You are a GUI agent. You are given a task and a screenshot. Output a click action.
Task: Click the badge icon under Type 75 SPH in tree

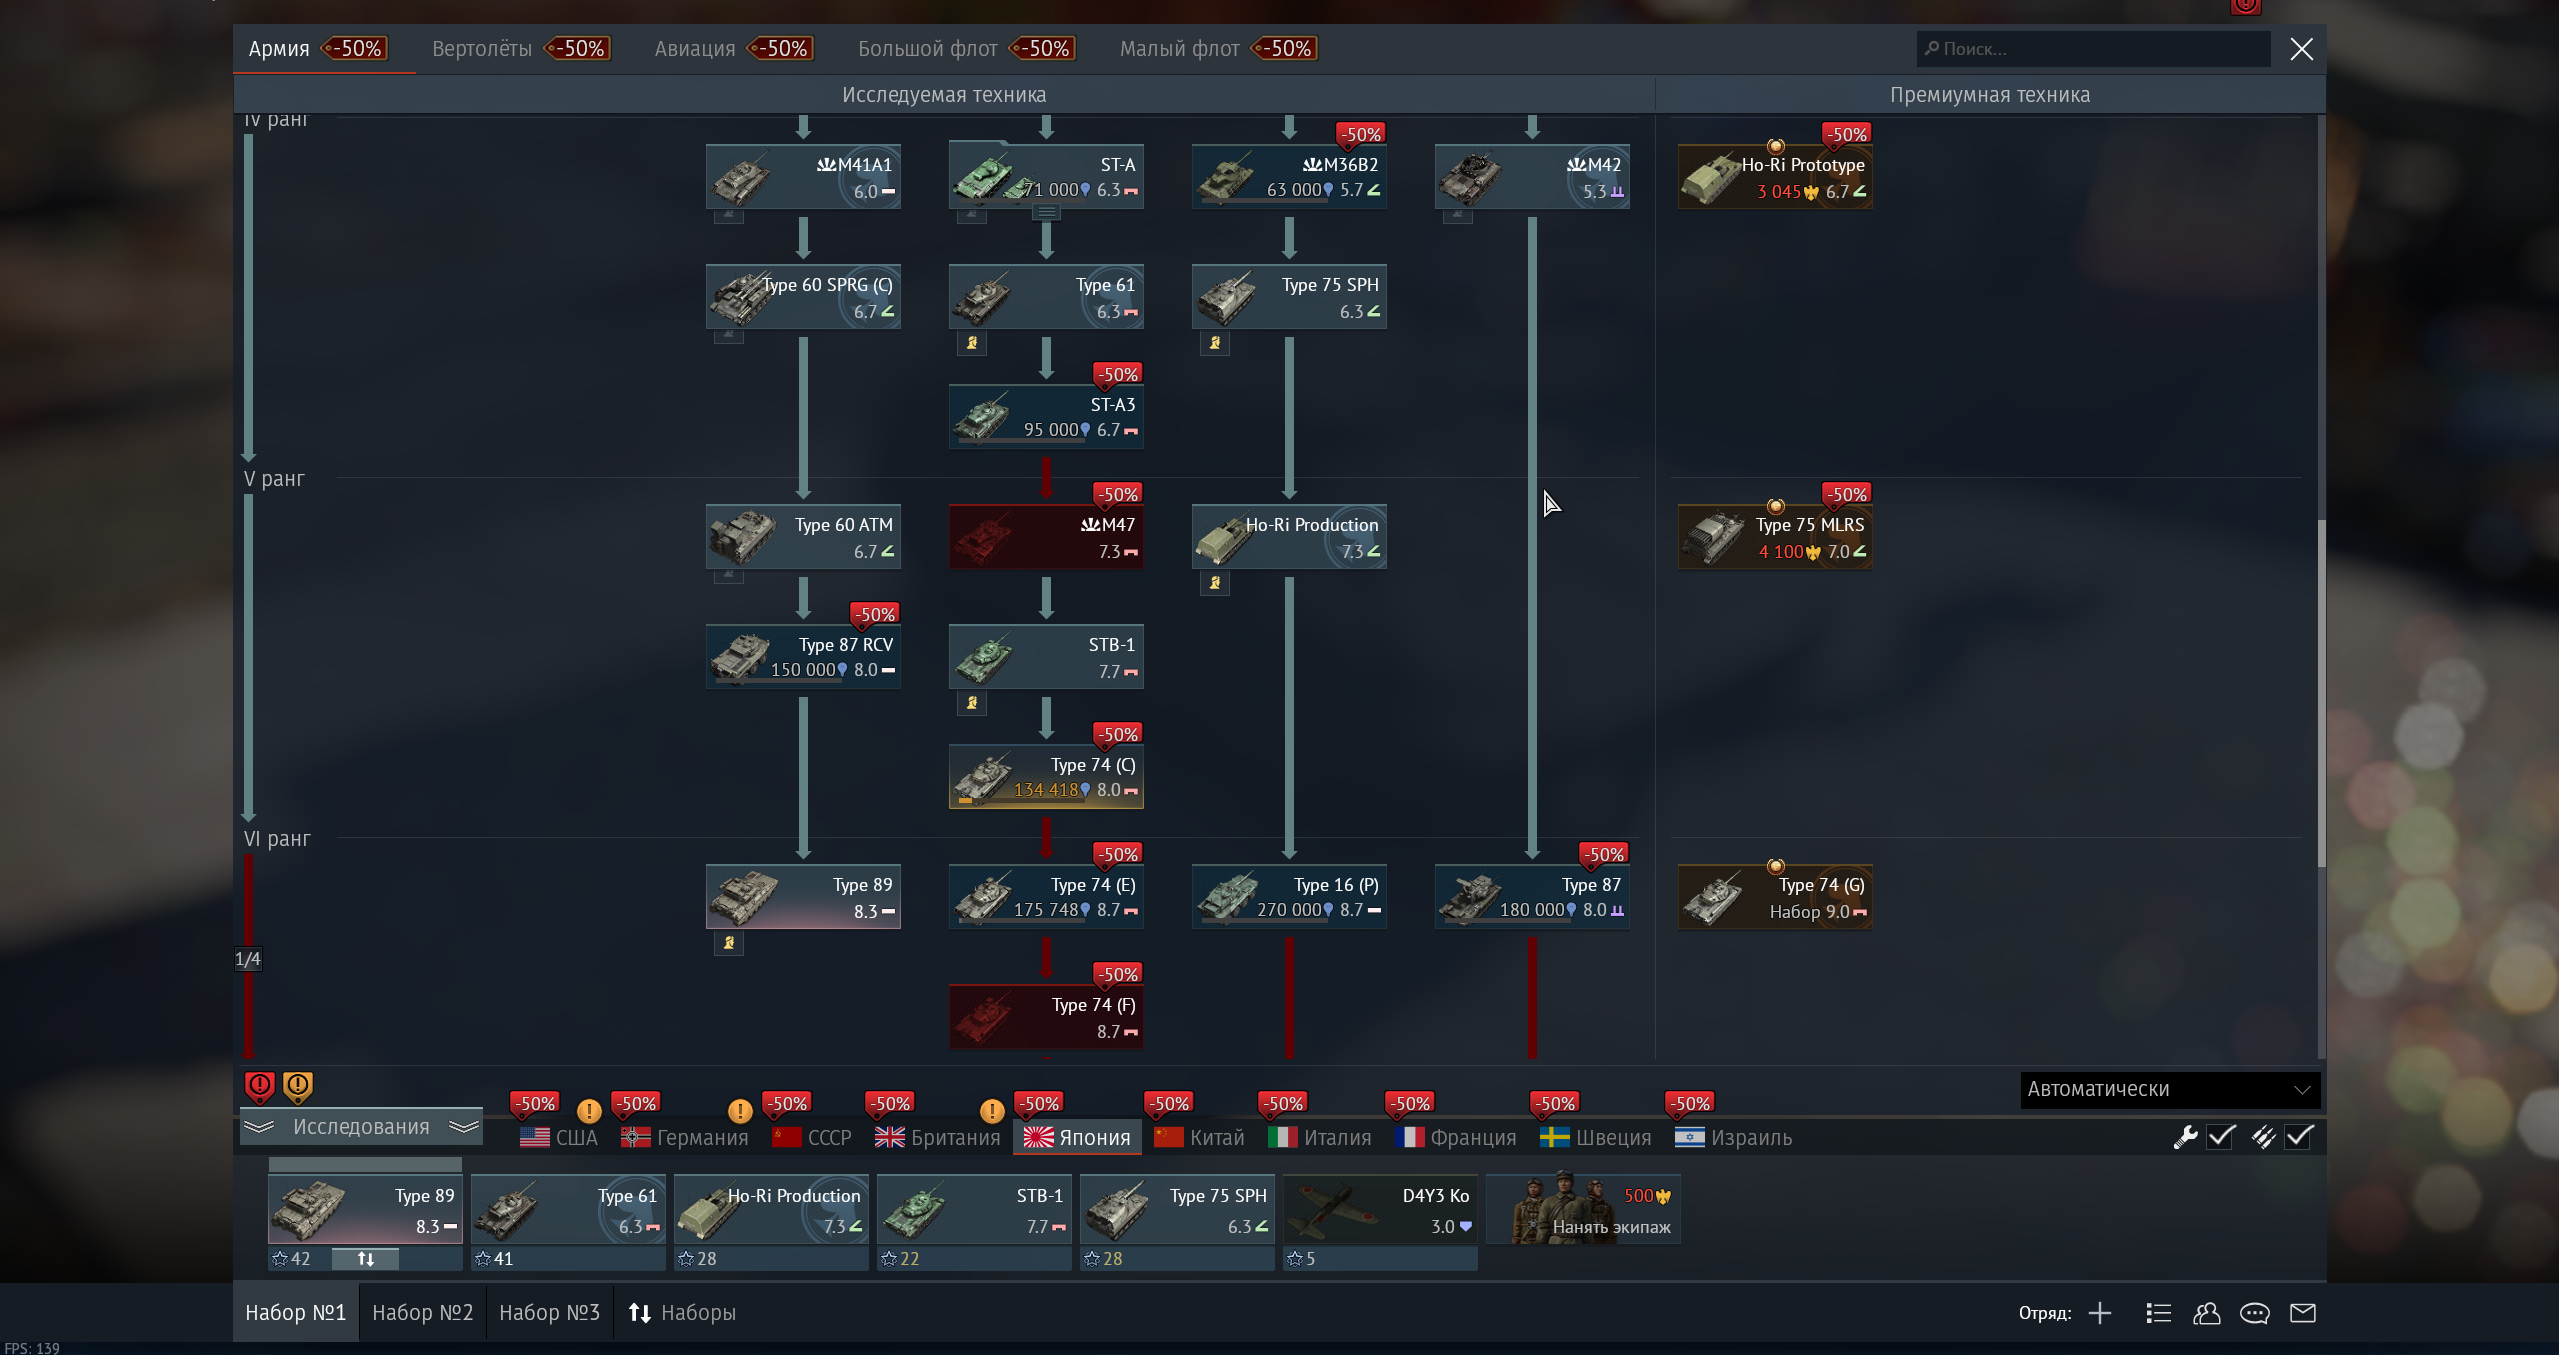1215,343
